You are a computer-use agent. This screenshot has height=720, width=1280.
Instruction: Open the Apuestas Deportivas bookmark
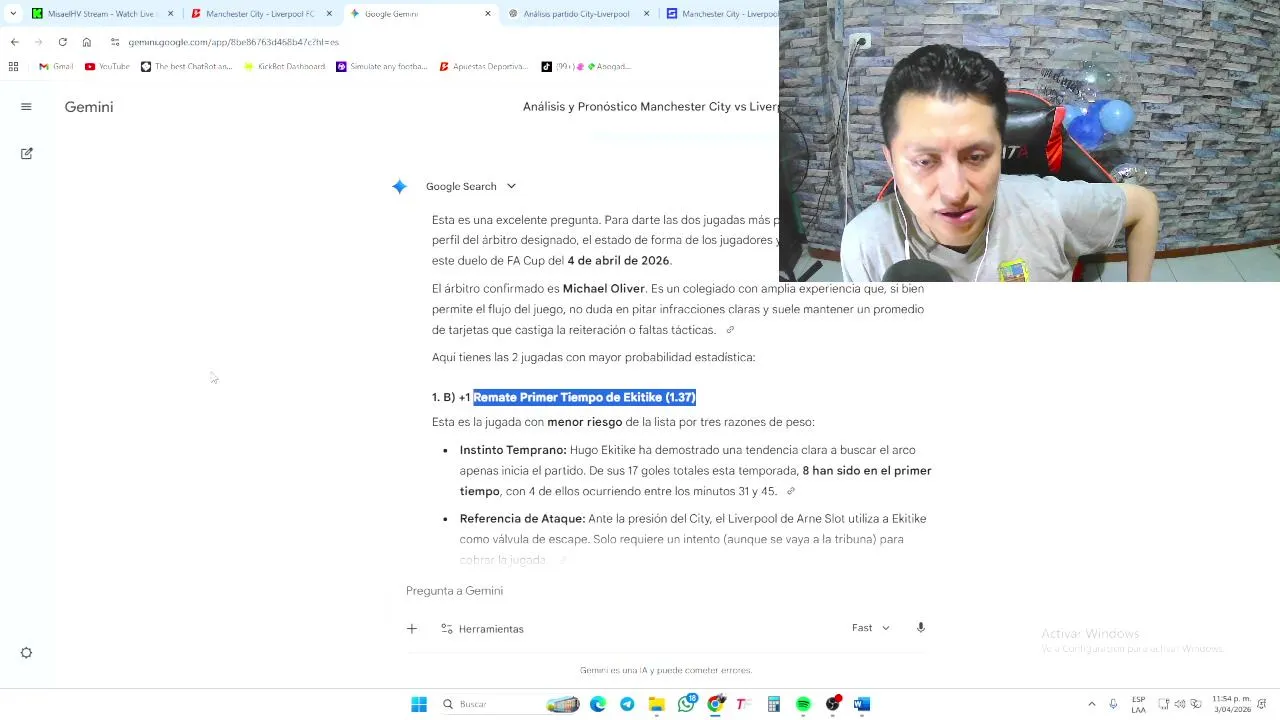click(484, 66)
